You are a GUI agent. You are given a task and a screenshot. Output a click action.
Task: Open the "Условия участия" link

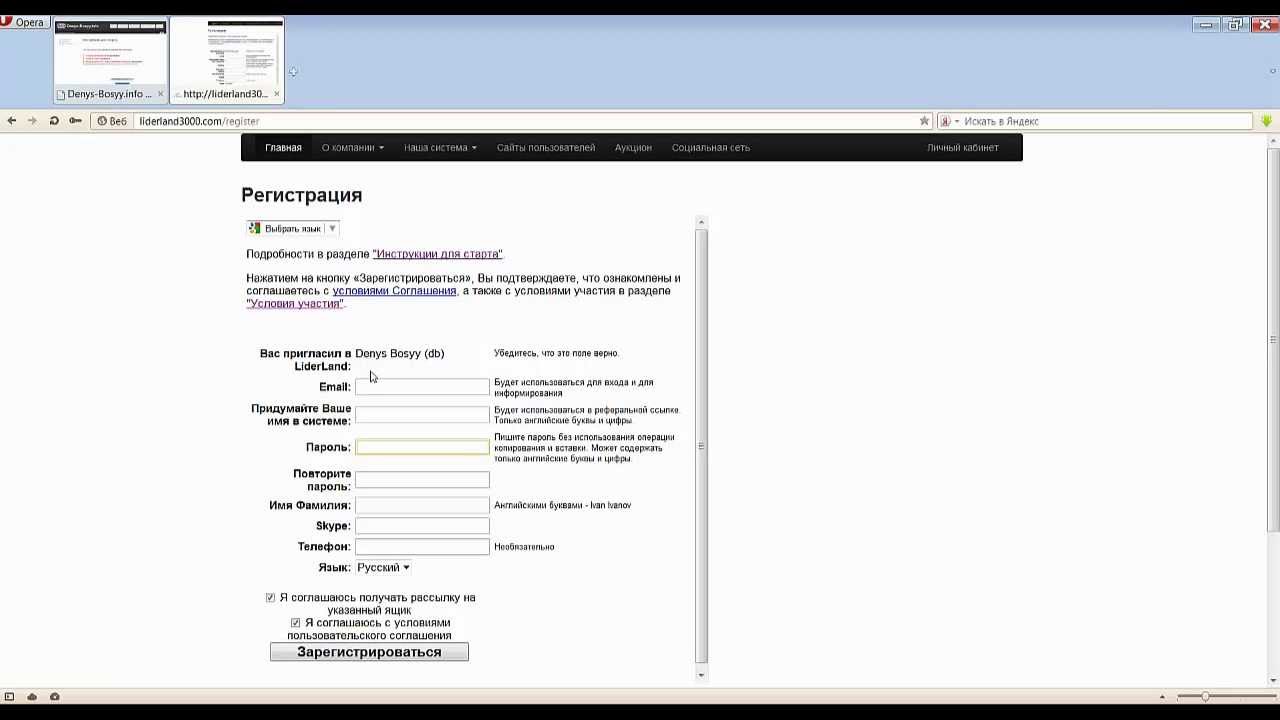click(295, 303)
